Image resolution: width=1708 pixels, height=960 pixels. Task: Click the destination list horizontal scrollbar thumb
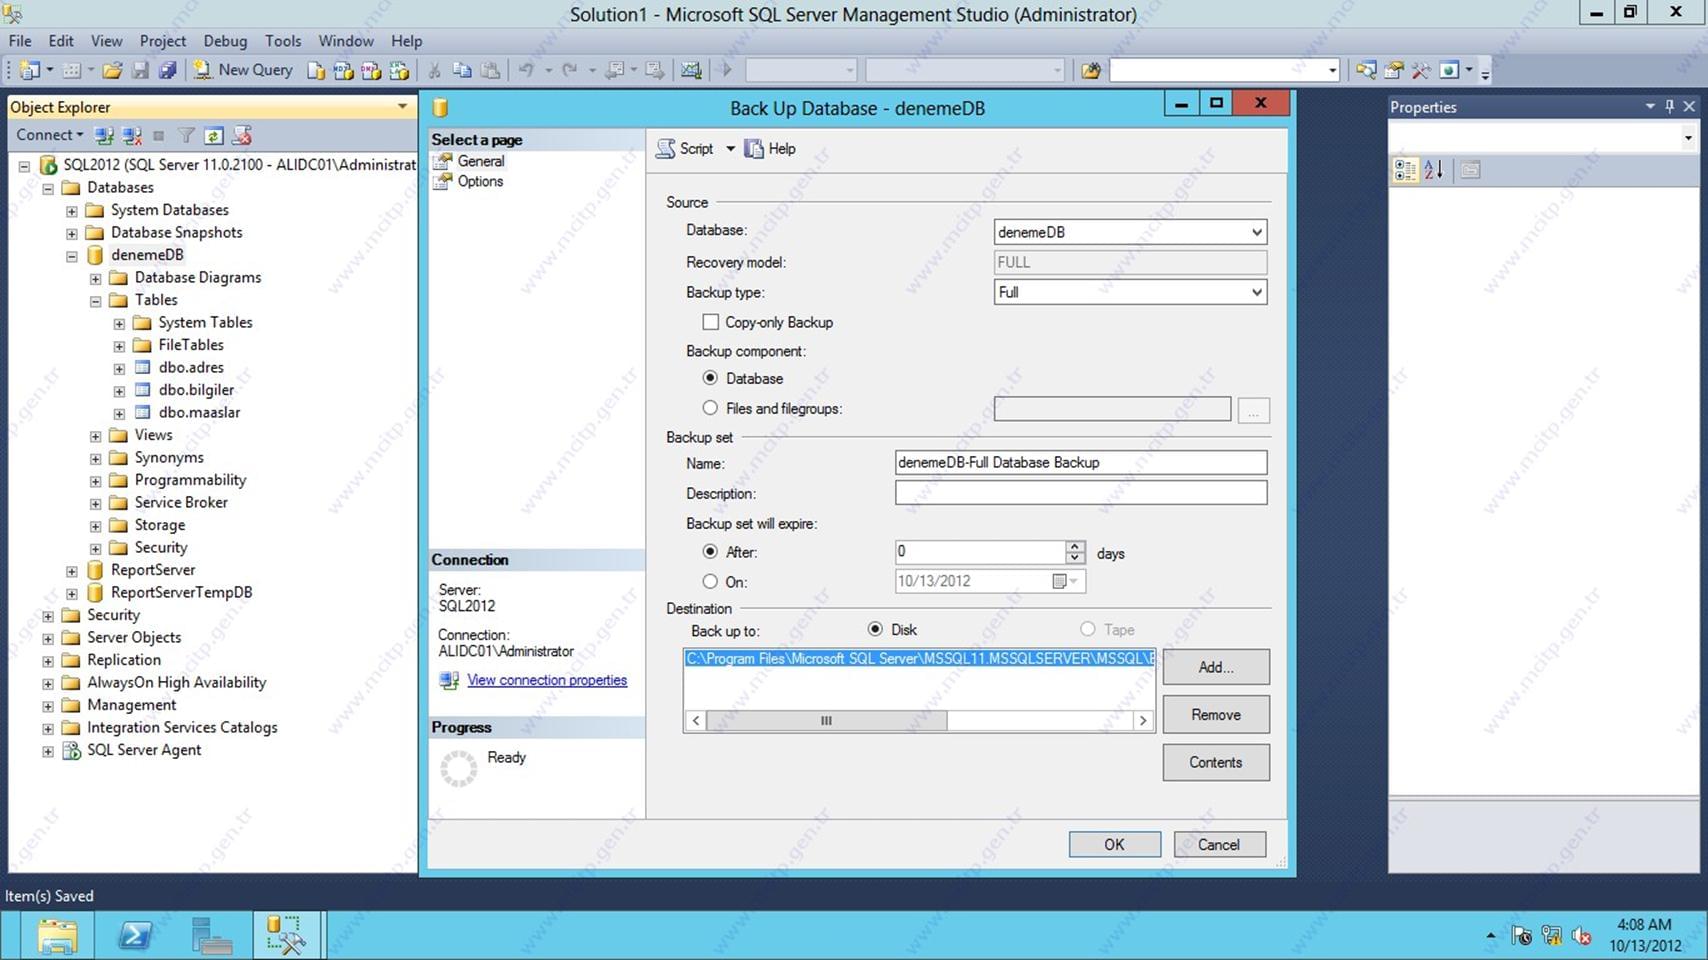pos(826,720)
